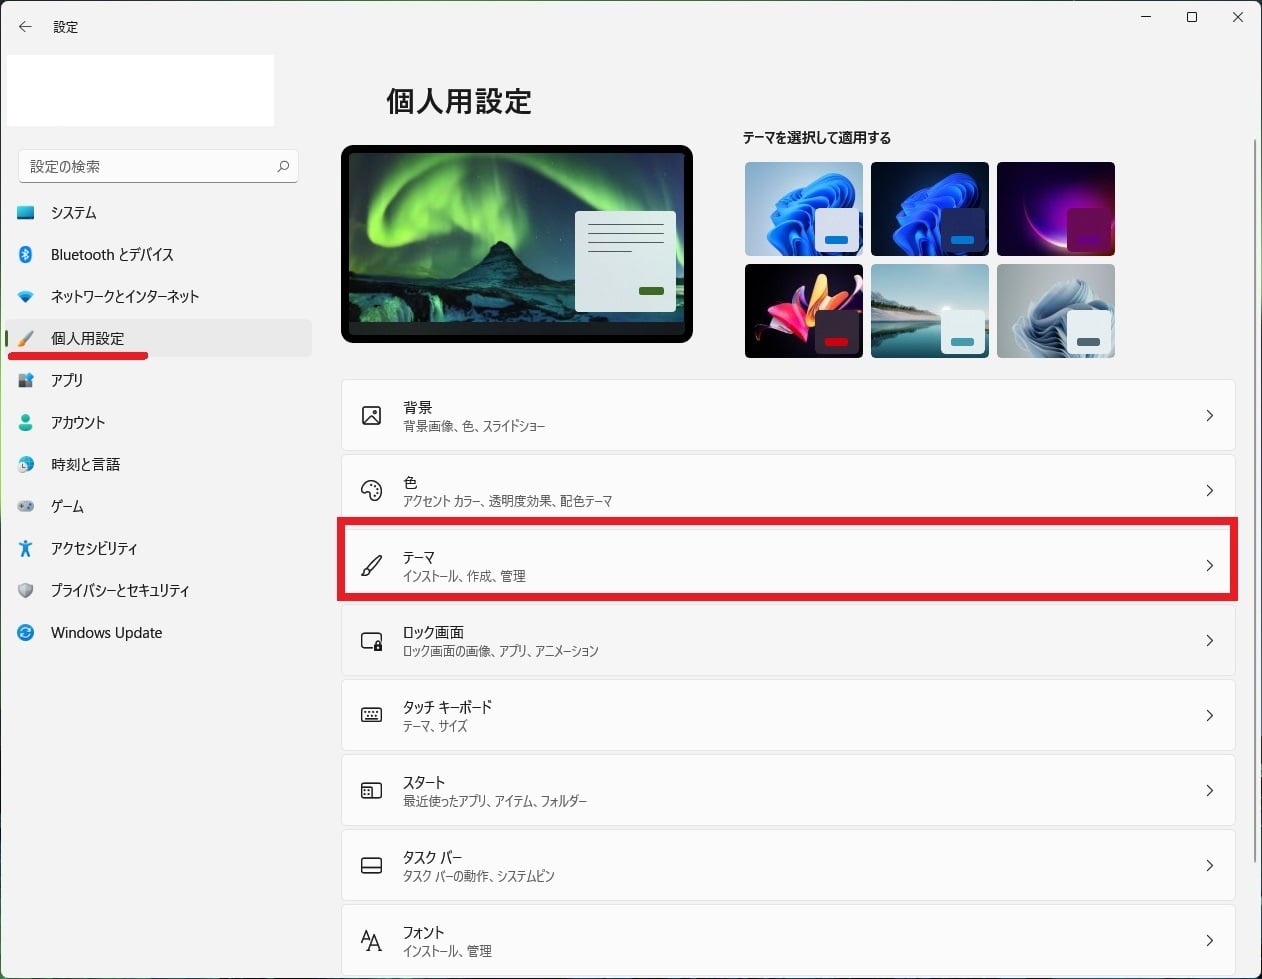
Task: Open Windows Update page
Action: 159,633
